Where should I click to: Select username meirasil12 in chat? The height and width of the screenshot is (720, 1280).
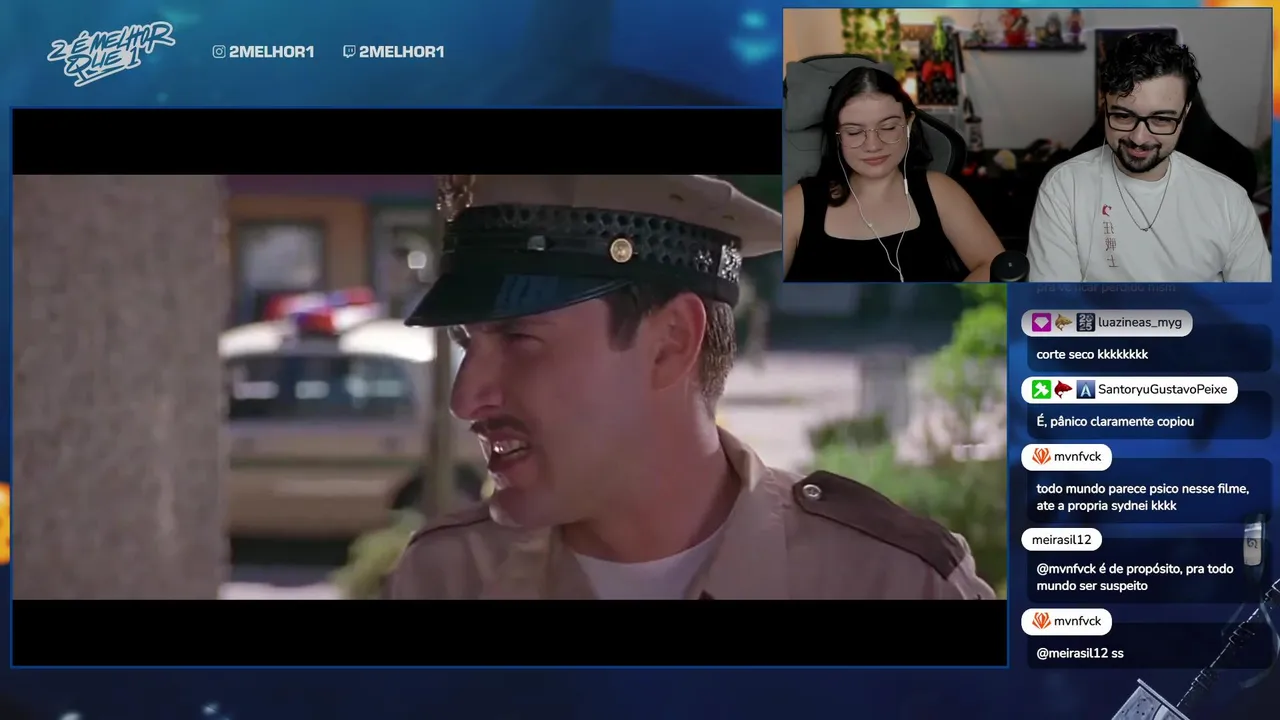[1061, 540]
